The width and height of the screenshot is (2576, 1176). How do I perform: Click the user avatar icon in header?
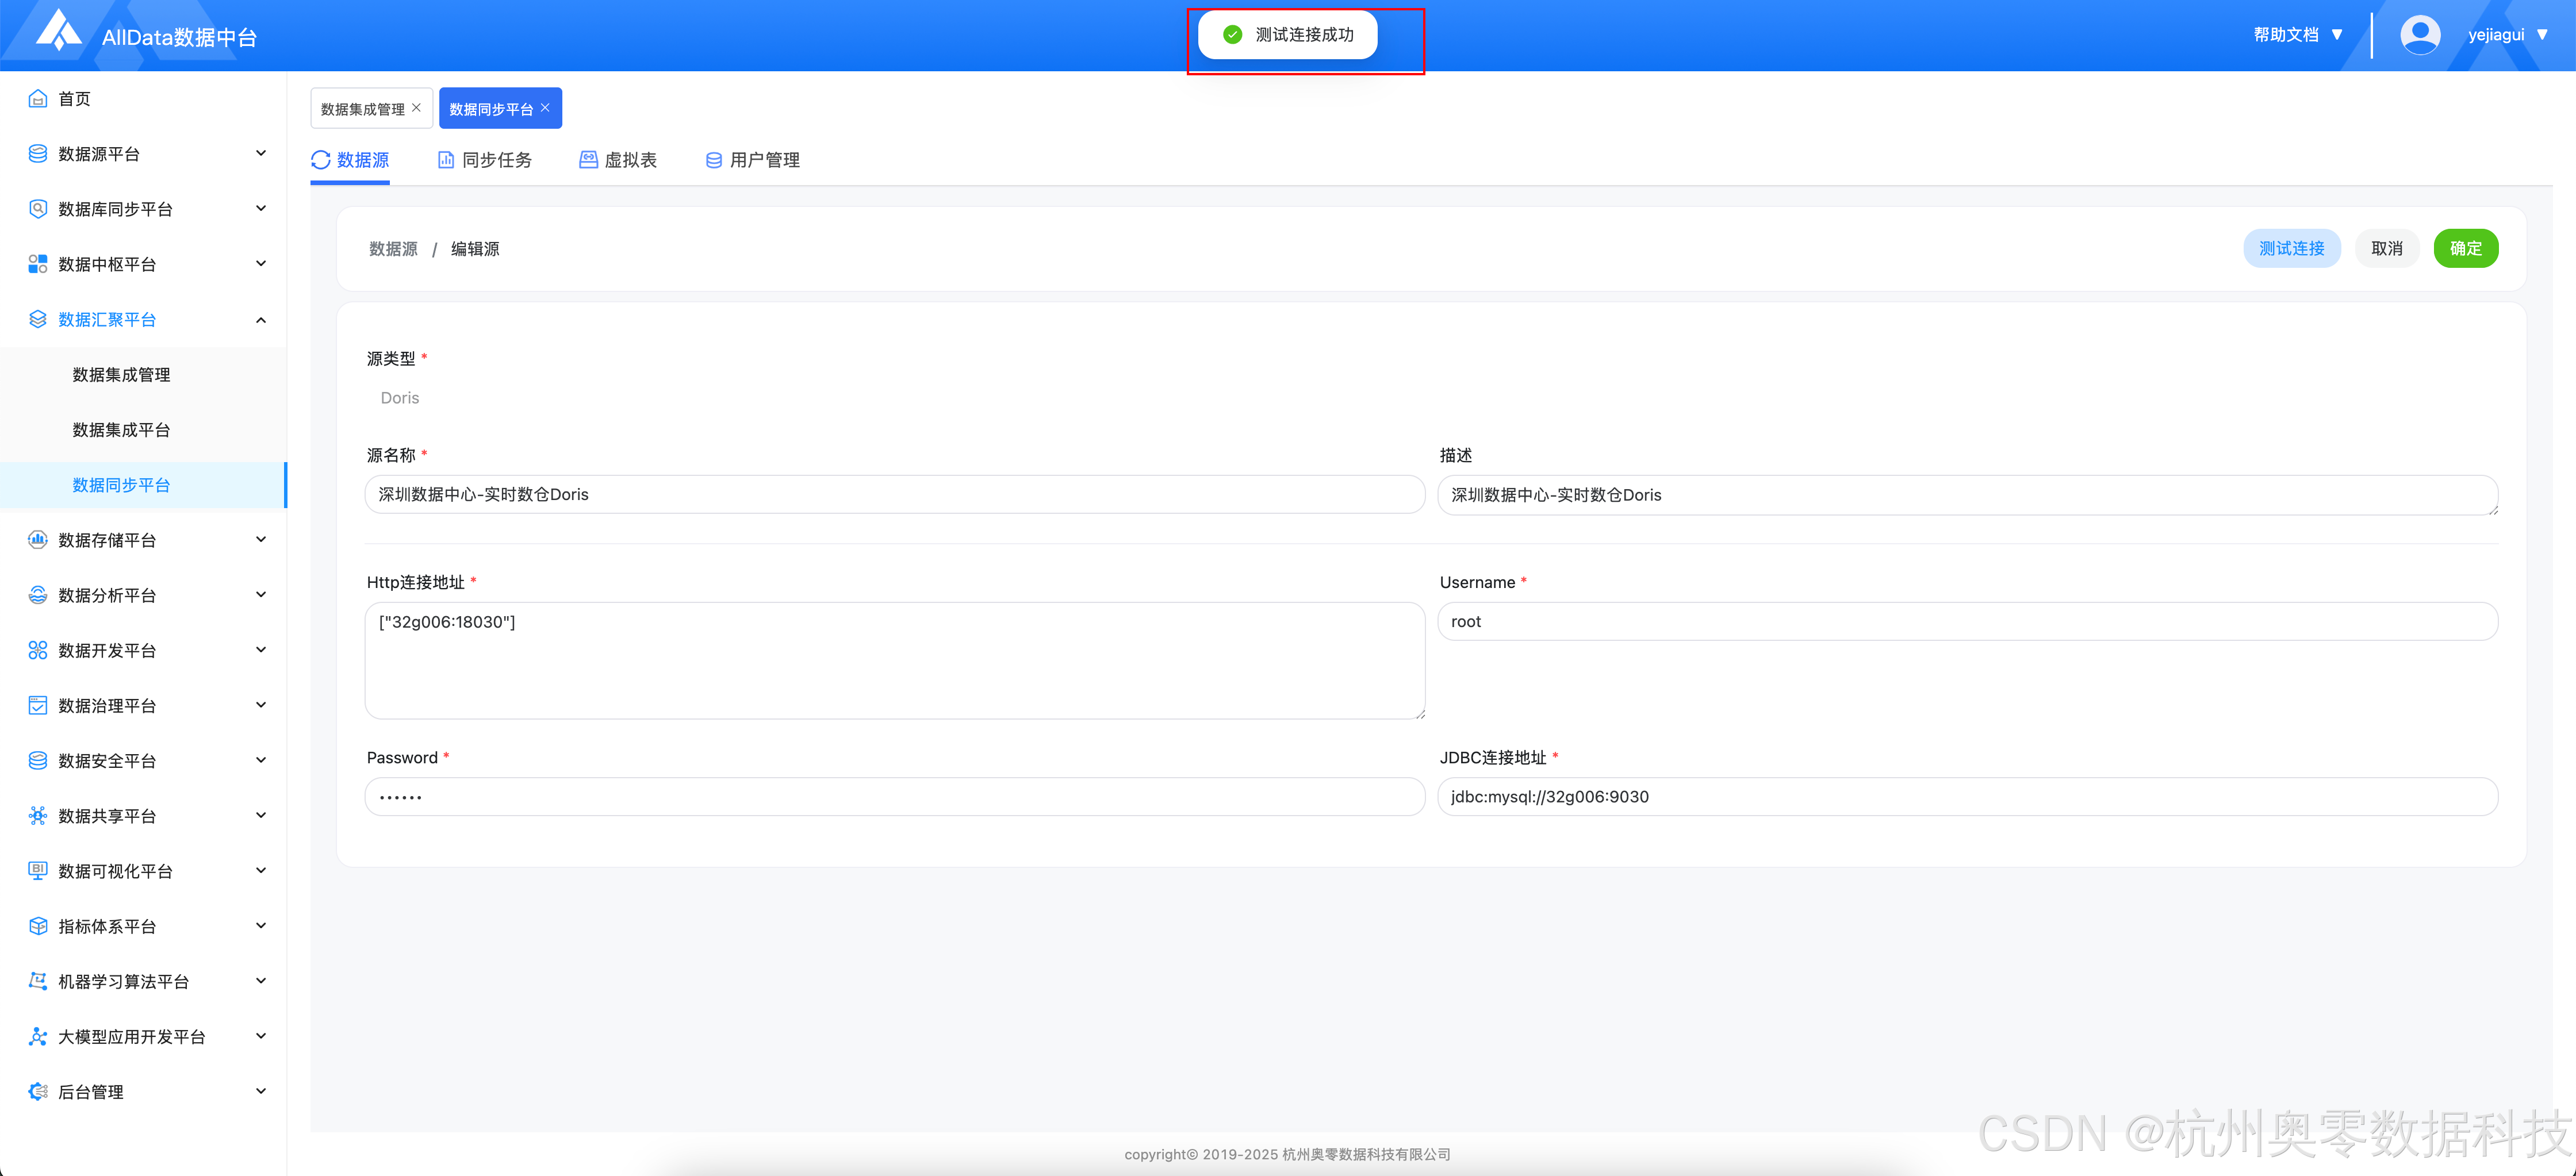click(x=2419, y=35)
